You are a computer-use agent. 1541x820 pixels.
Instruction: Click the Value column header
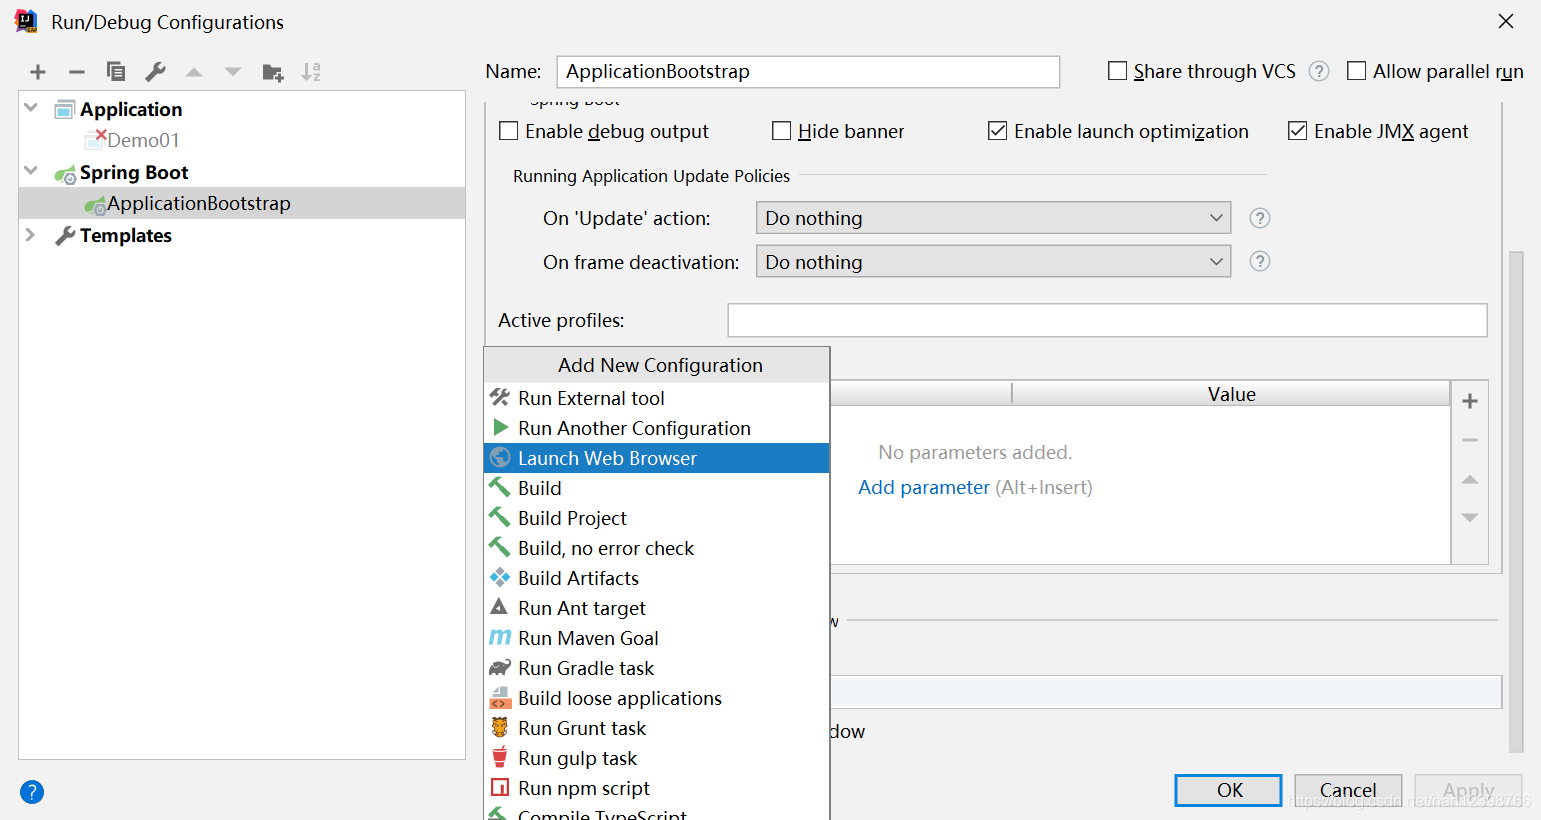click(x=1231, y=394)
